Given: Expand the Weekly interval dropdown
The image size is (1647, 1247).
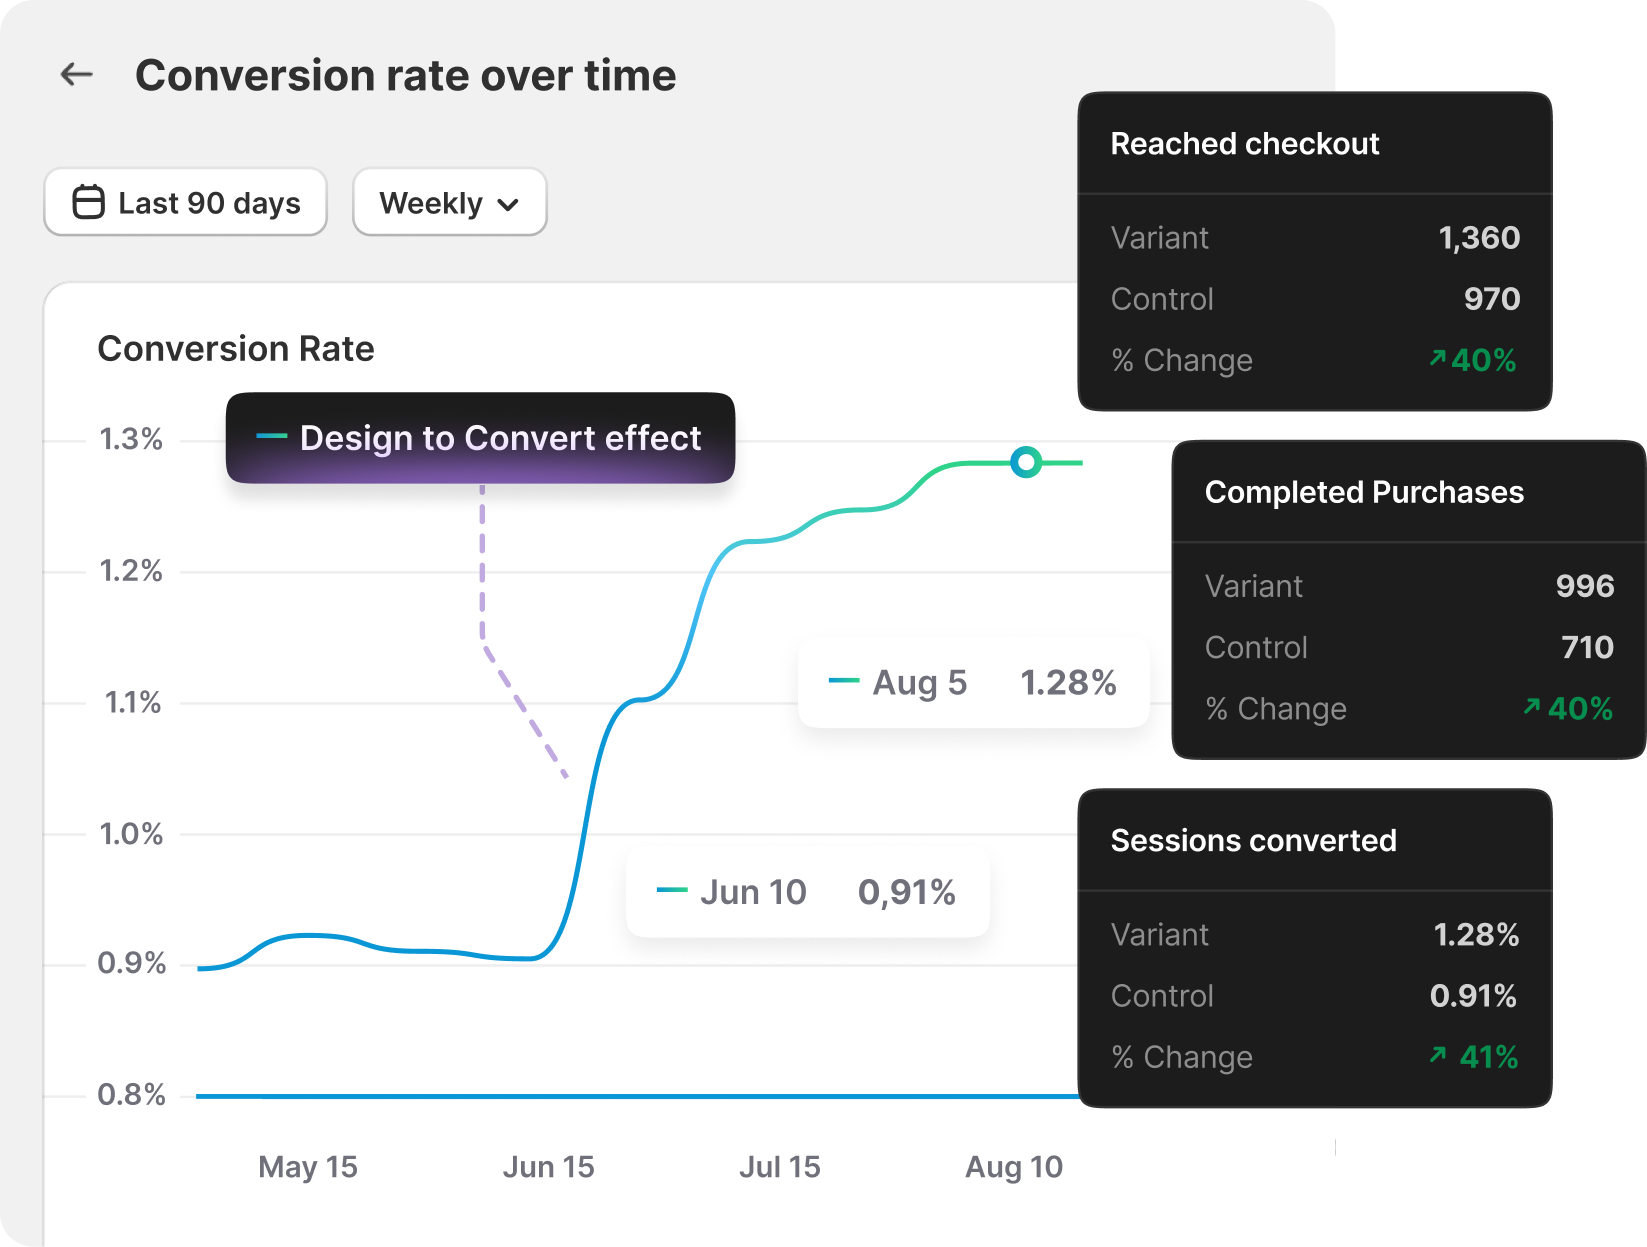Looking at the screenshot, I should [x=450, y=202].
